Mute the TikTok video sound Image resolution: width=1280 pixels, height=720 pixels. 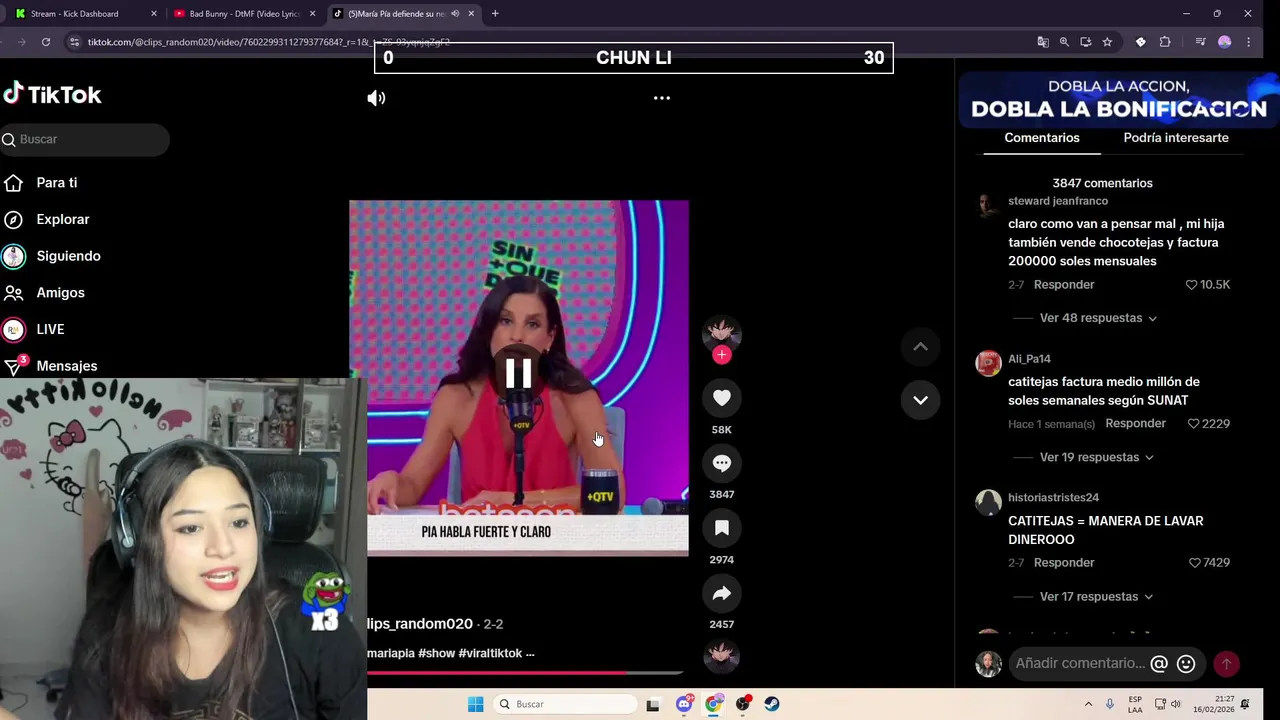[x=376, y=98]
